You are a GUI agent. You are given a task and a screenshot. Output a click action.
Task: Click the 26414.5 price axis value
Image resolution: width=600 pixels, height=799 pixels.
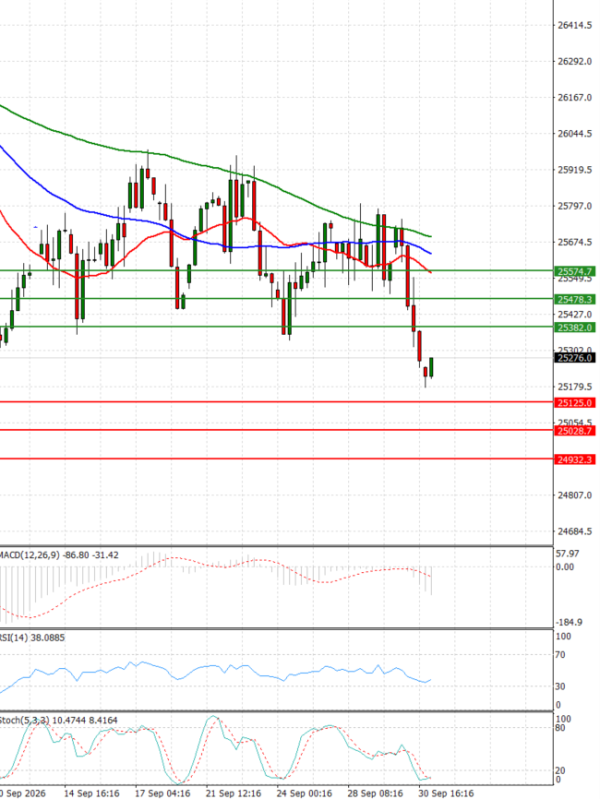[575, 25]
